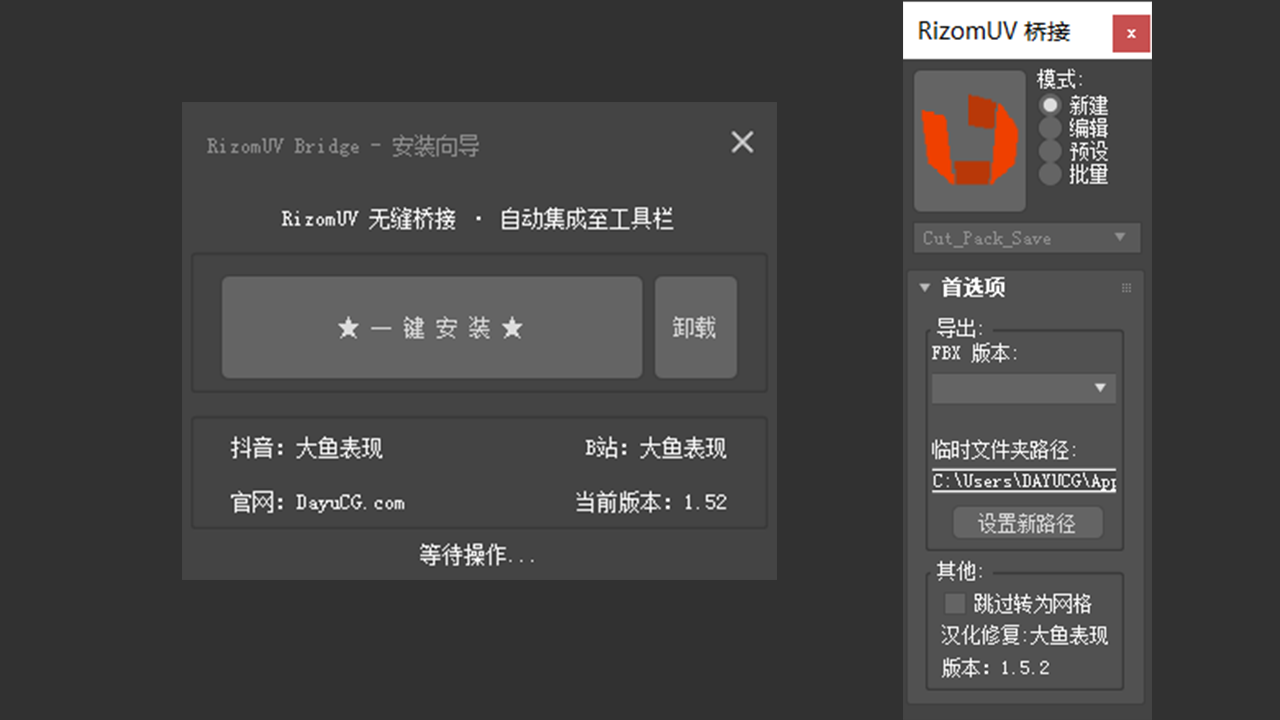Select the 新建 mode radio button
Screen dimensions: 1280x720
click(x=1049, y=105)
